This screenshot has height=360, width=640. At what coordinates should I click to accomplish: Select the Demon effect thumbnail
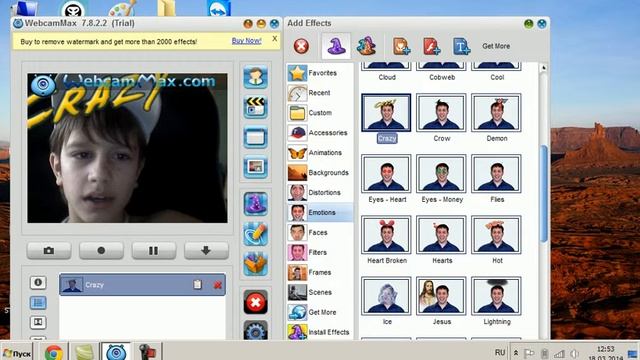[x=496, y=113]
